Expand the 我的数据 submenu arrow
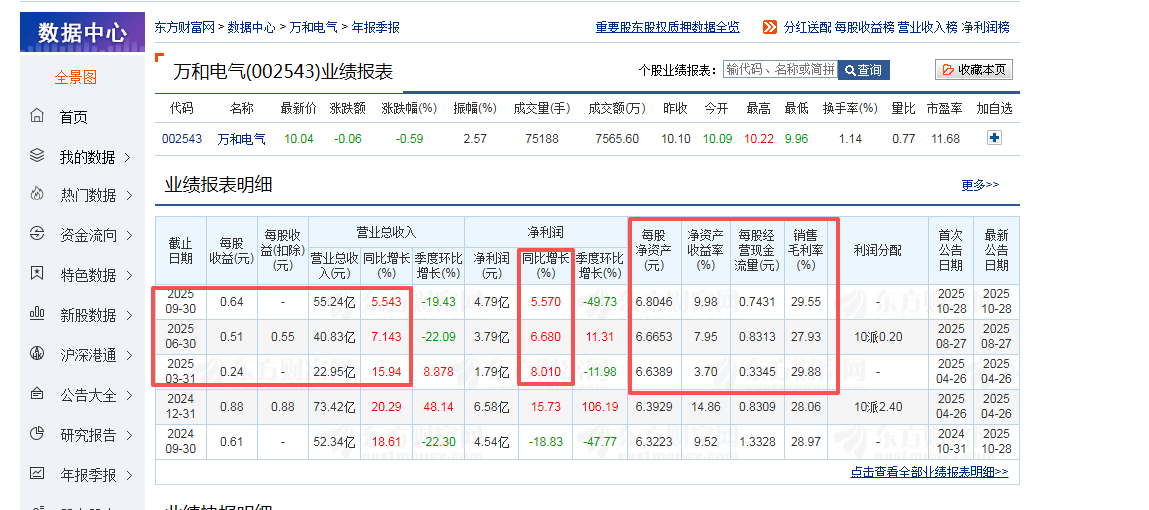The image size is (1149, 510). click(x=128, y=157)
